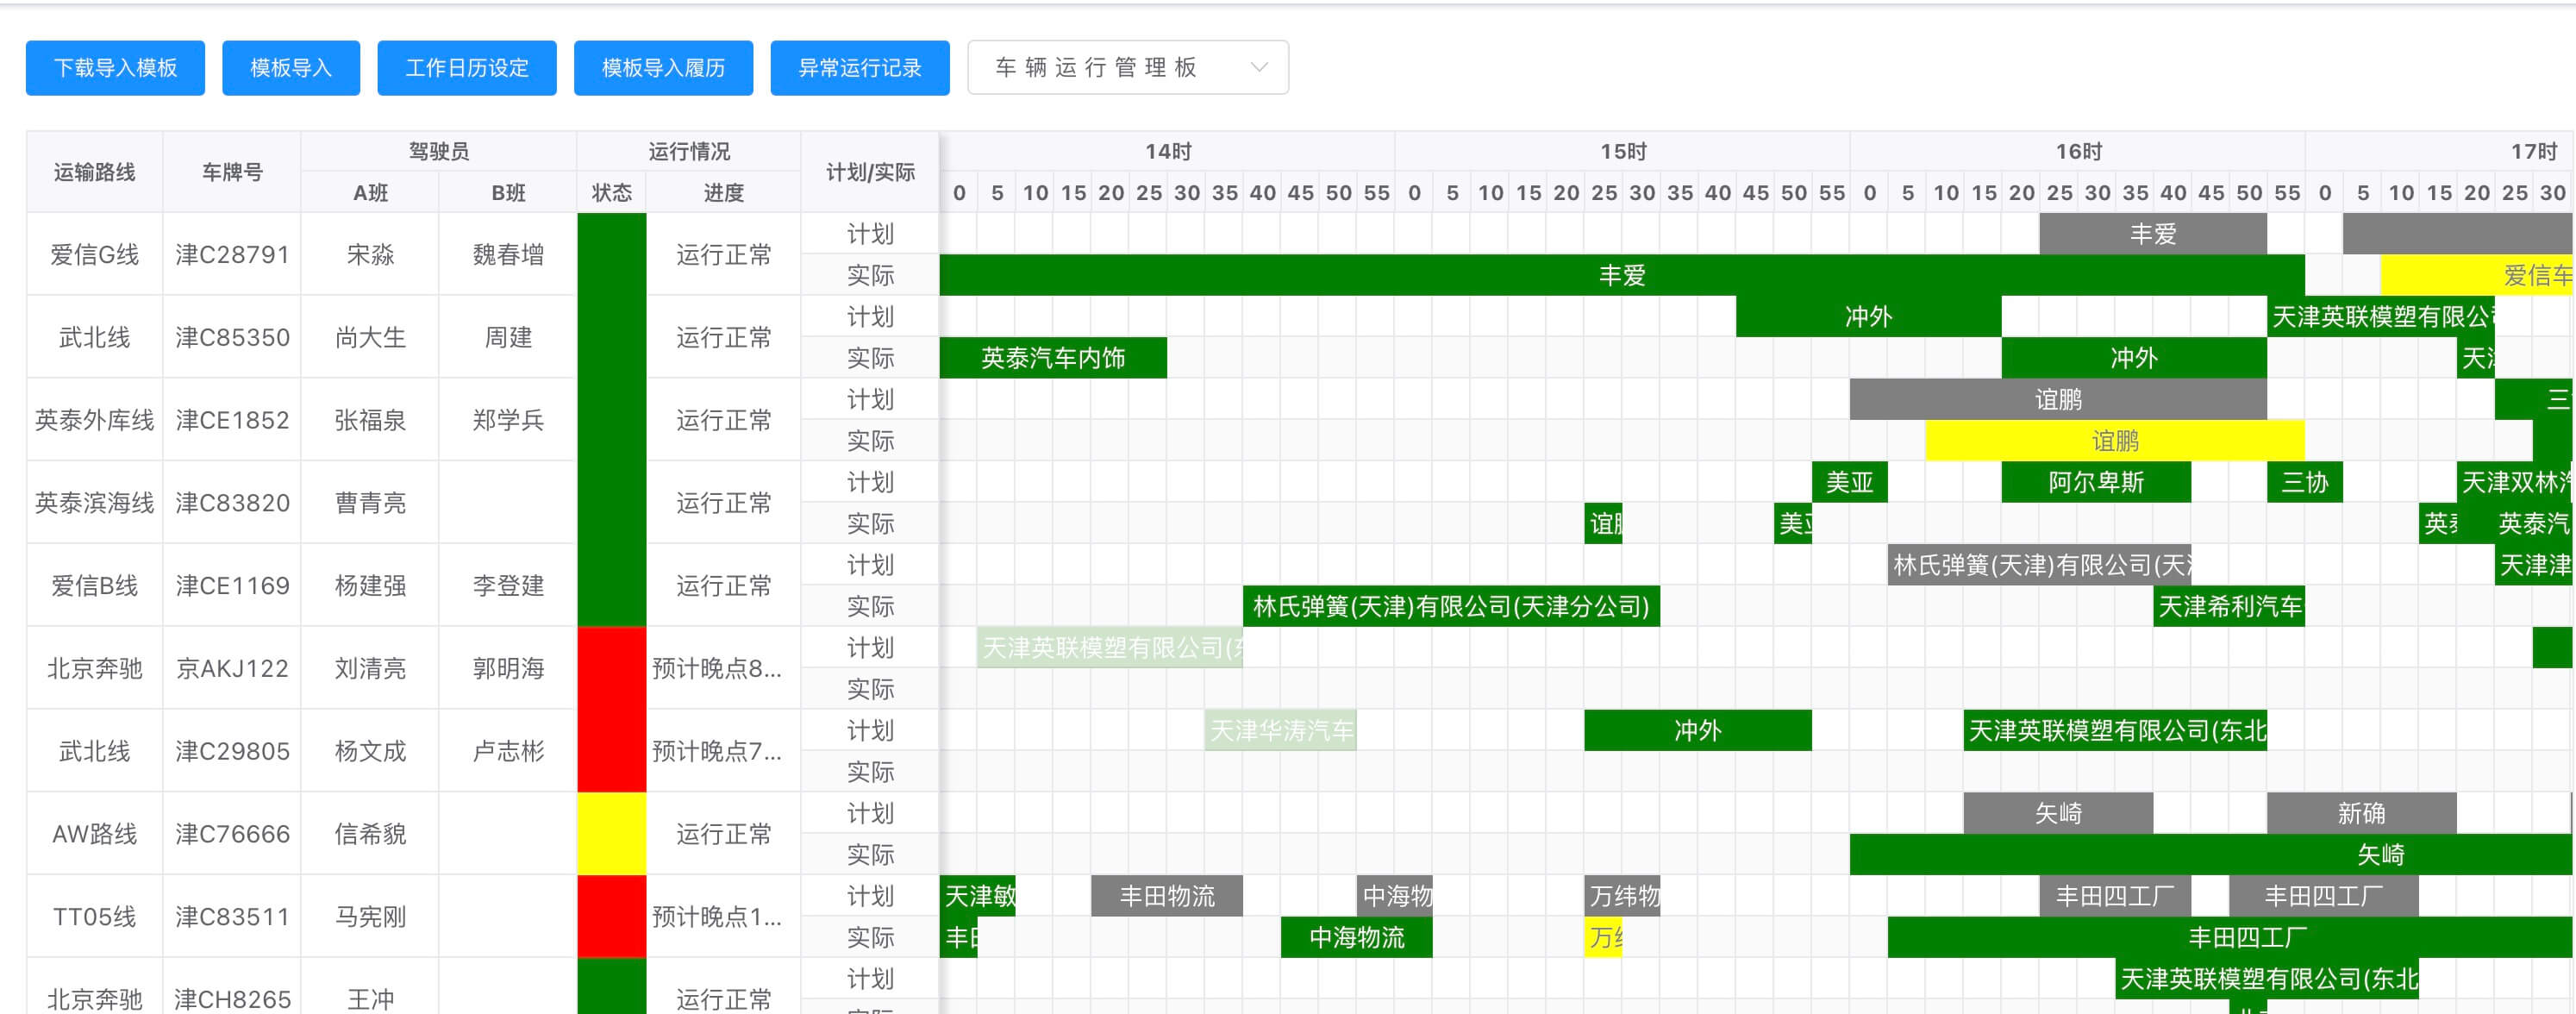Viewport: 2576px width, 1014px height.
Task: Click the yellow 谊鹏 actual bar
Action: pyautogui.click(x=2115, y=441)
